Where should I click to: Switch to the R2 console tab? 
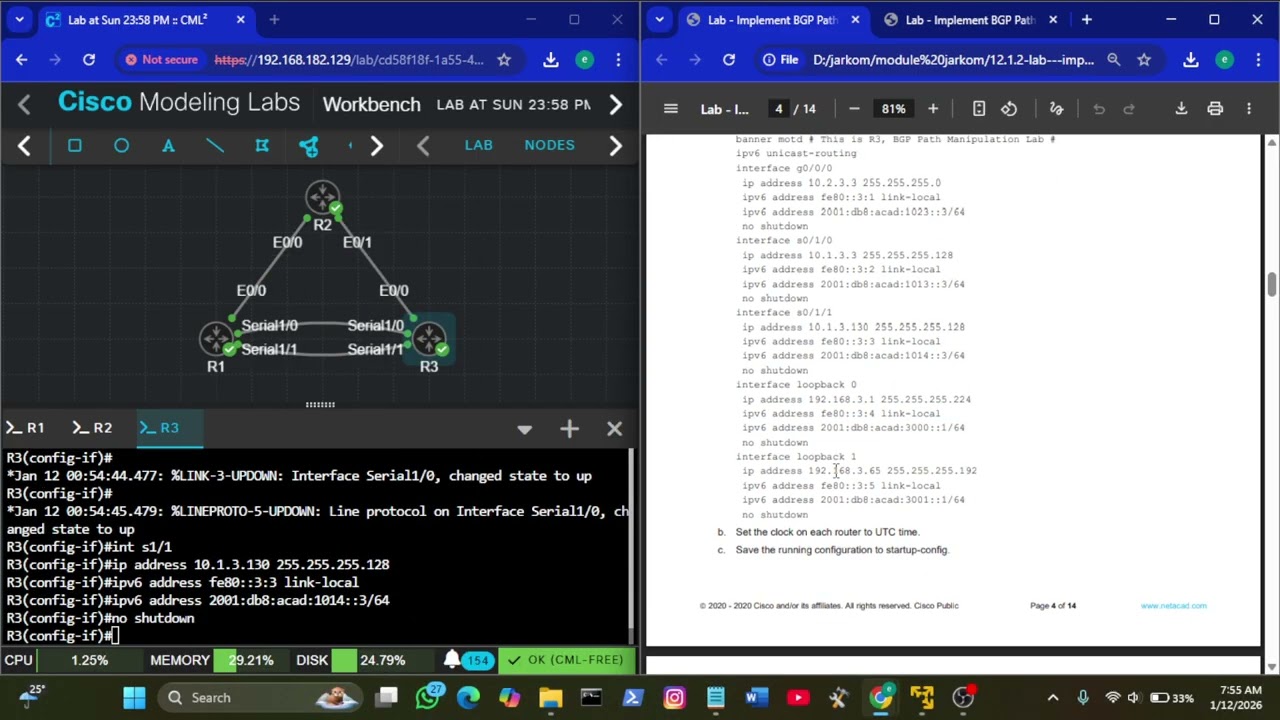pyautogui.click(x=93, y=428)
